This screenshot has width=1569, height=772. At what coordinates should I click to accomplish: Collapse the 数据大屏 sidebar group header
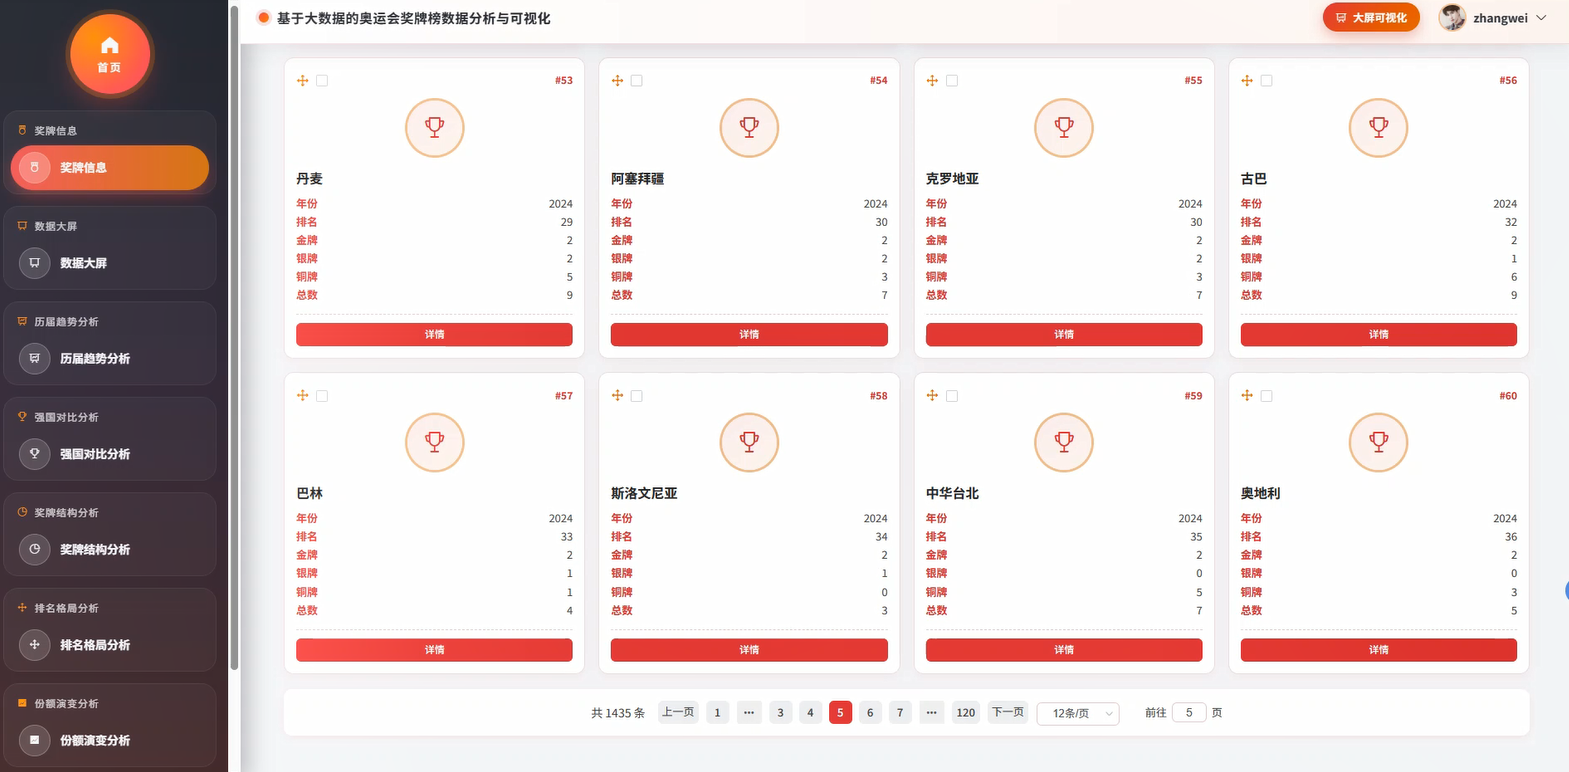(x=109, y=226)
